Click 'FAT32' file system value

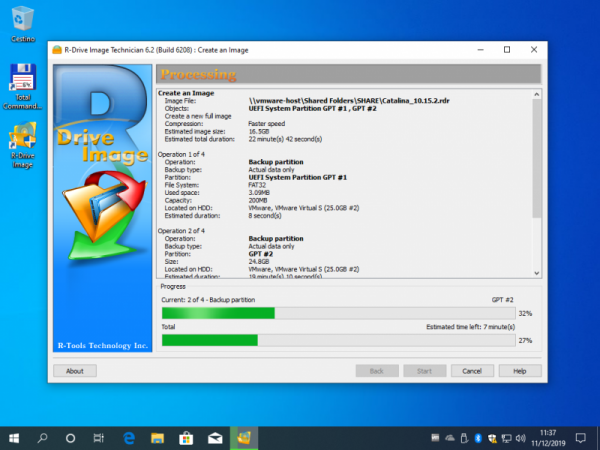click(x=257, y=185)
